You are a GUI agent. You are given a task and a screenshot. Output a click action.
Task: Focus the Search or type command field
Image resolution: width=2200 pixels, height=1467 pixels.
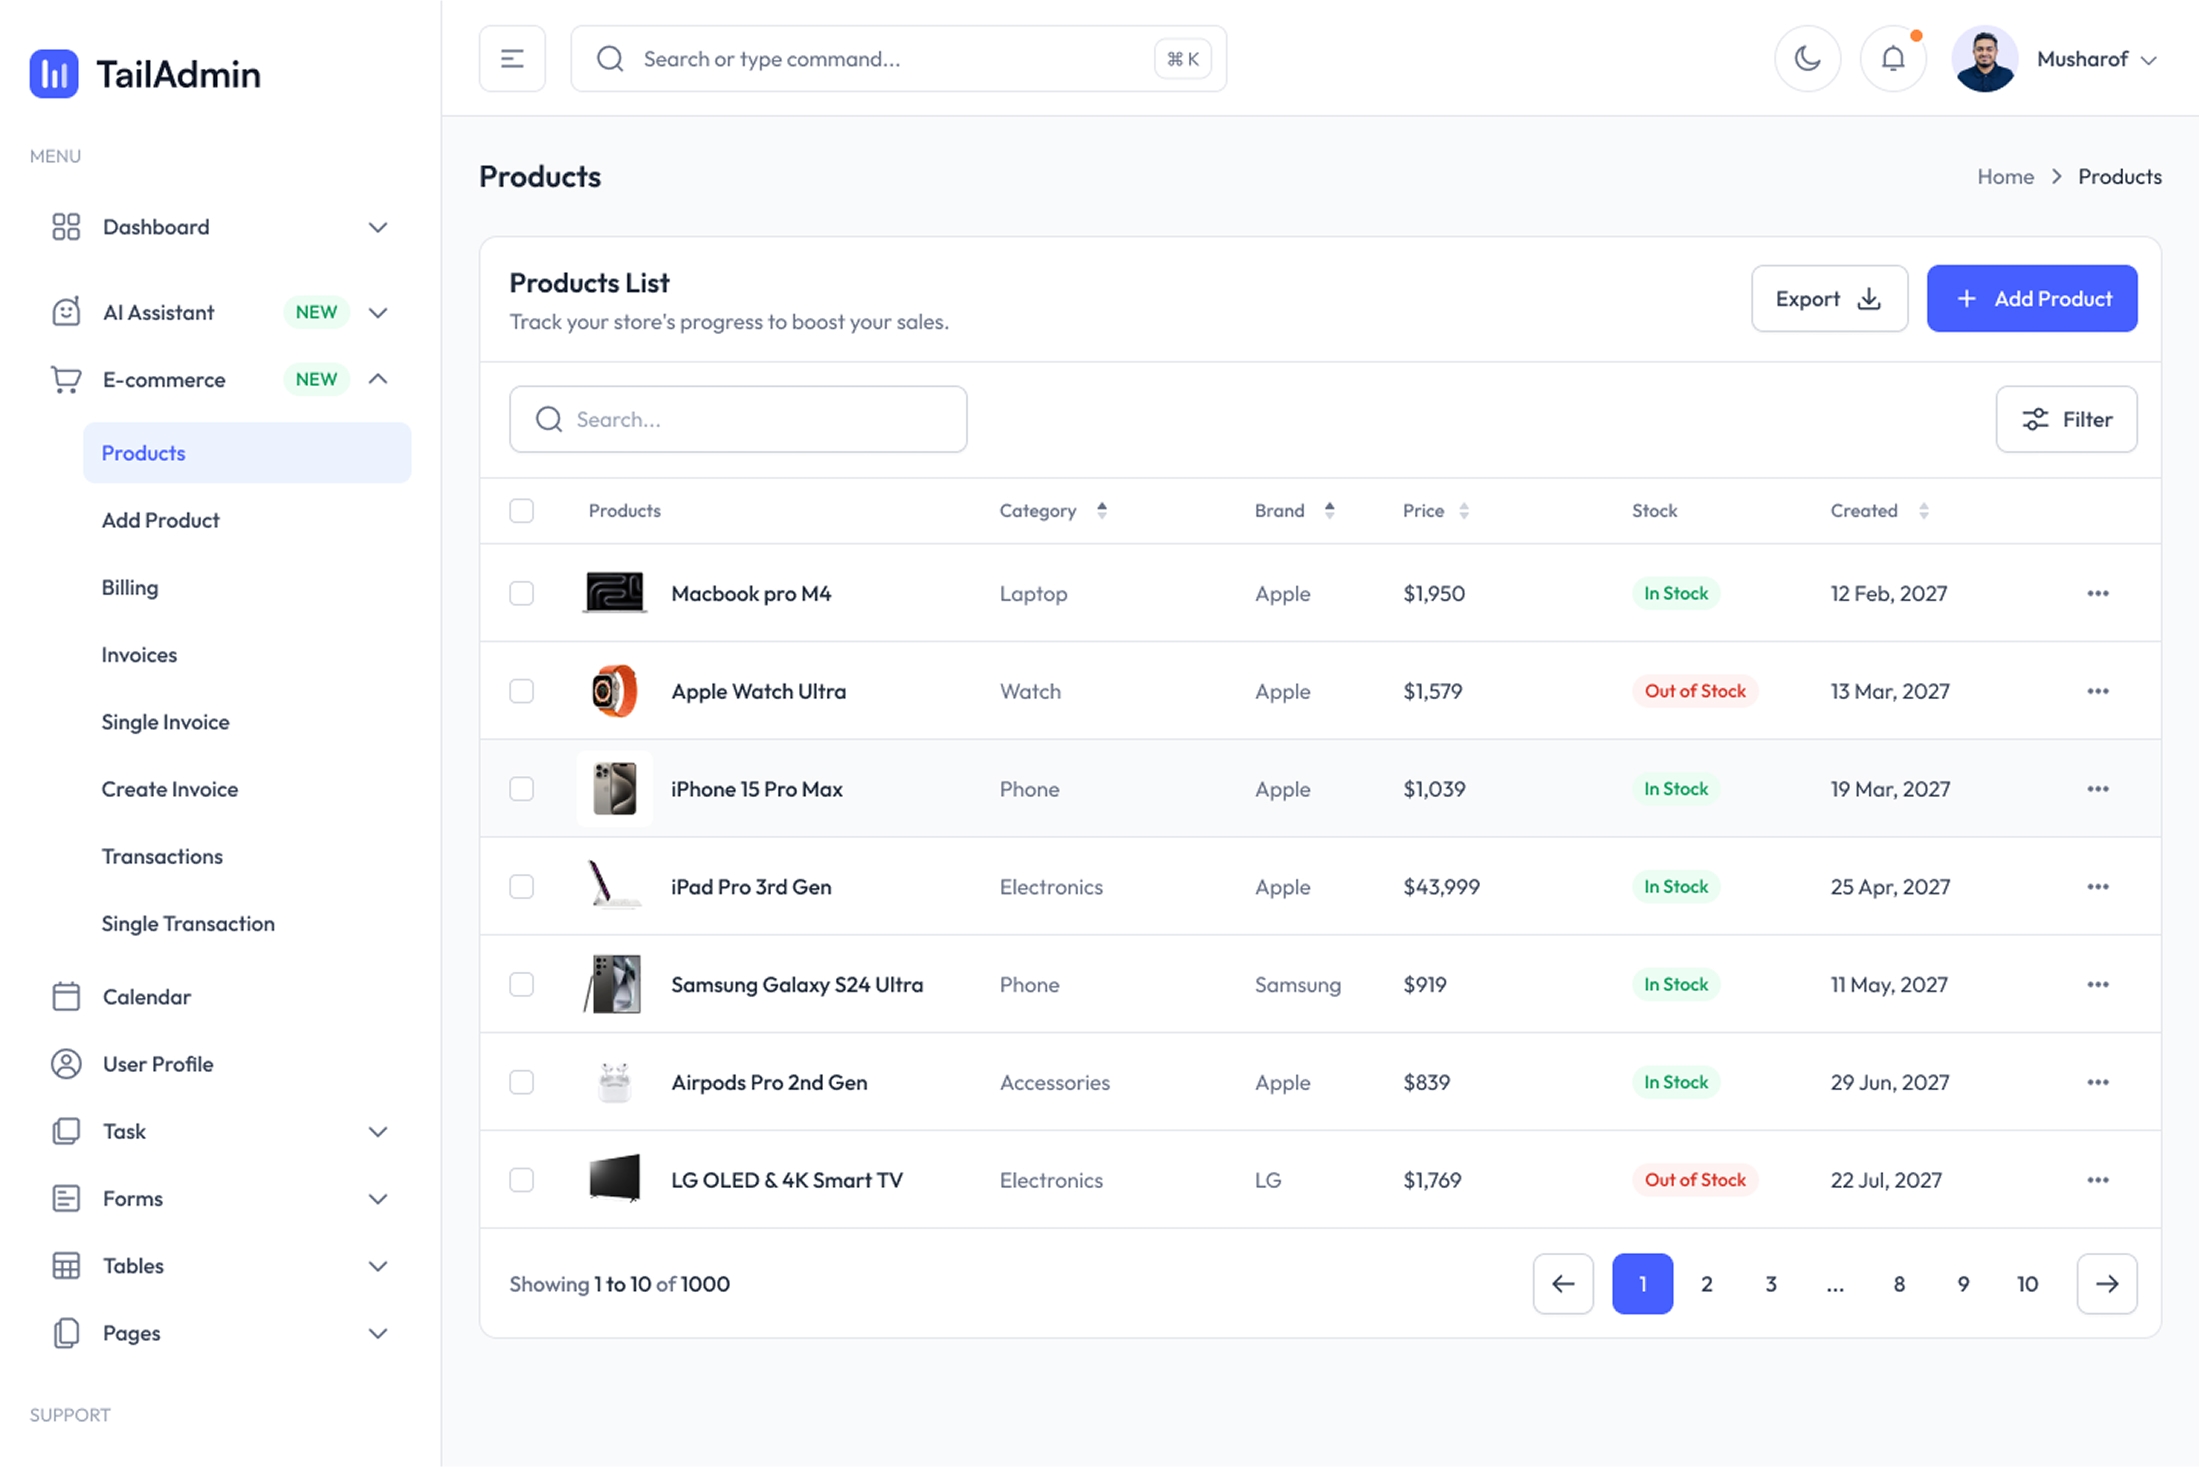[x=898, y=59]
